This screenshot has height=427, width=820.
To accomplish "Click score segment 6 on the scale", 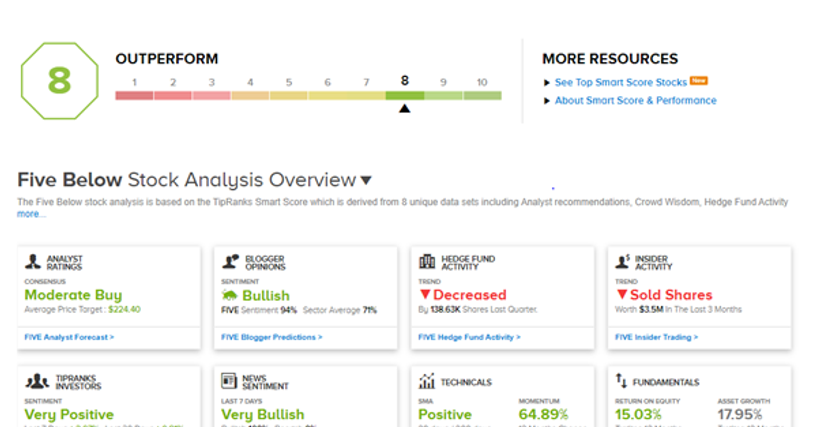I will (x=327, y=96).
